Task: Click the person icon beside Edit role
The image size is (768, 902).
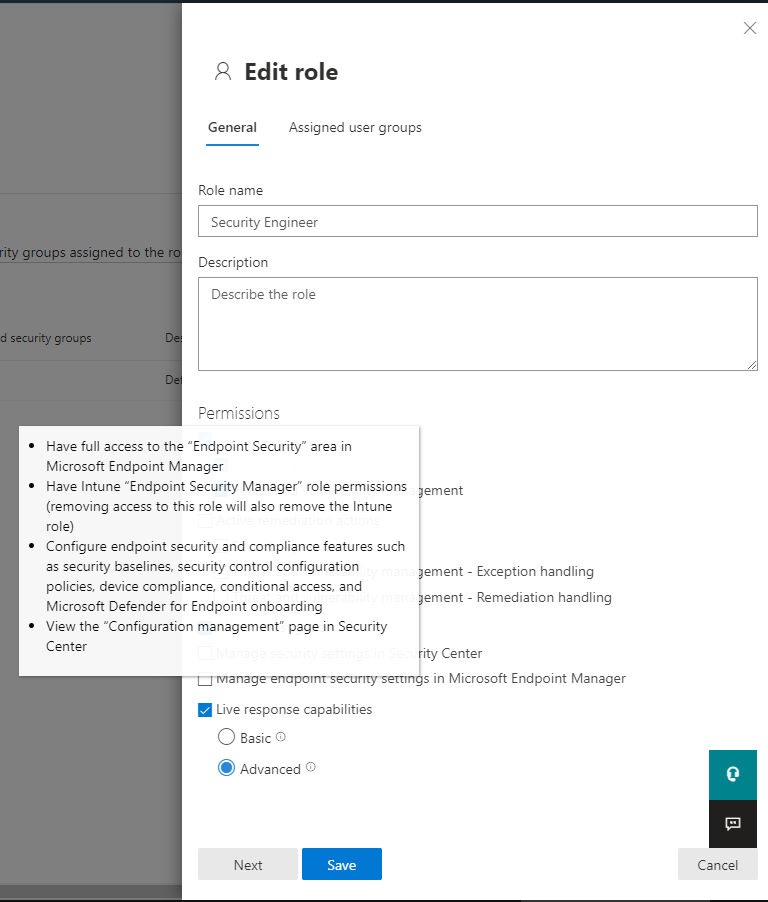Action: click(x=222, y=71)
